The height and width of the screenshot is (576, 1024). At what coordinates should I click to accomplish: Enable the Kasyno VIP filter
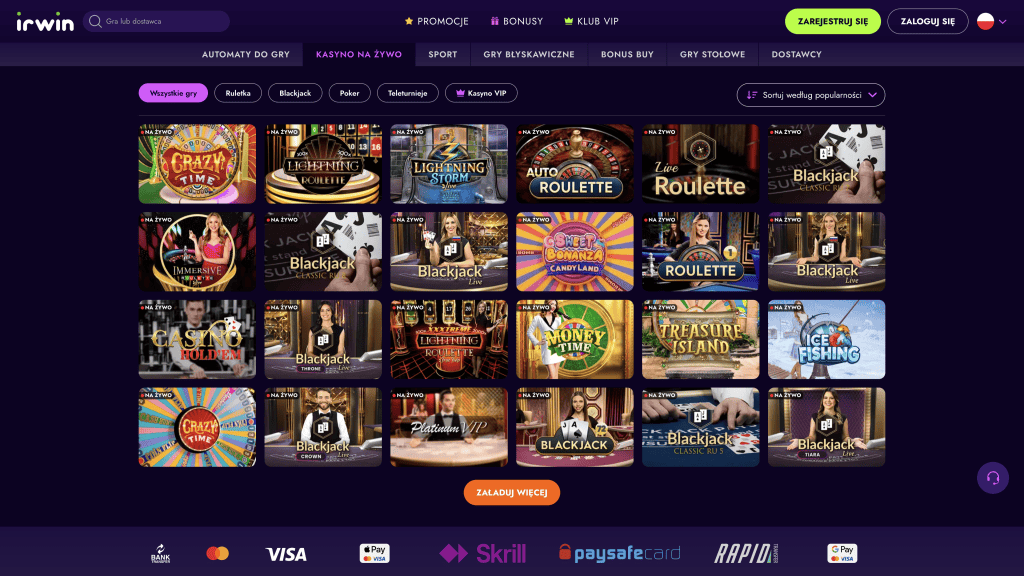click(x=481, y=93)
